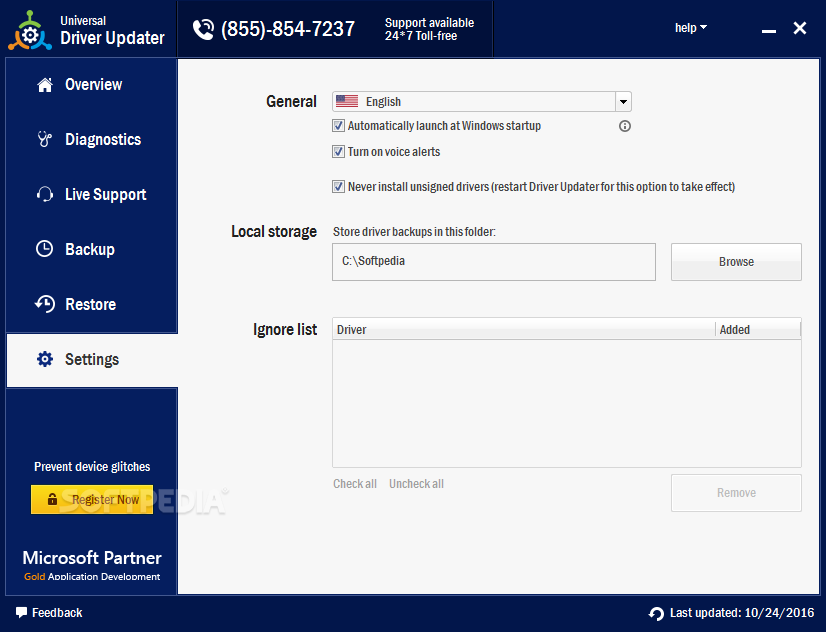Click the (855)-854-7237 support number

288,29
